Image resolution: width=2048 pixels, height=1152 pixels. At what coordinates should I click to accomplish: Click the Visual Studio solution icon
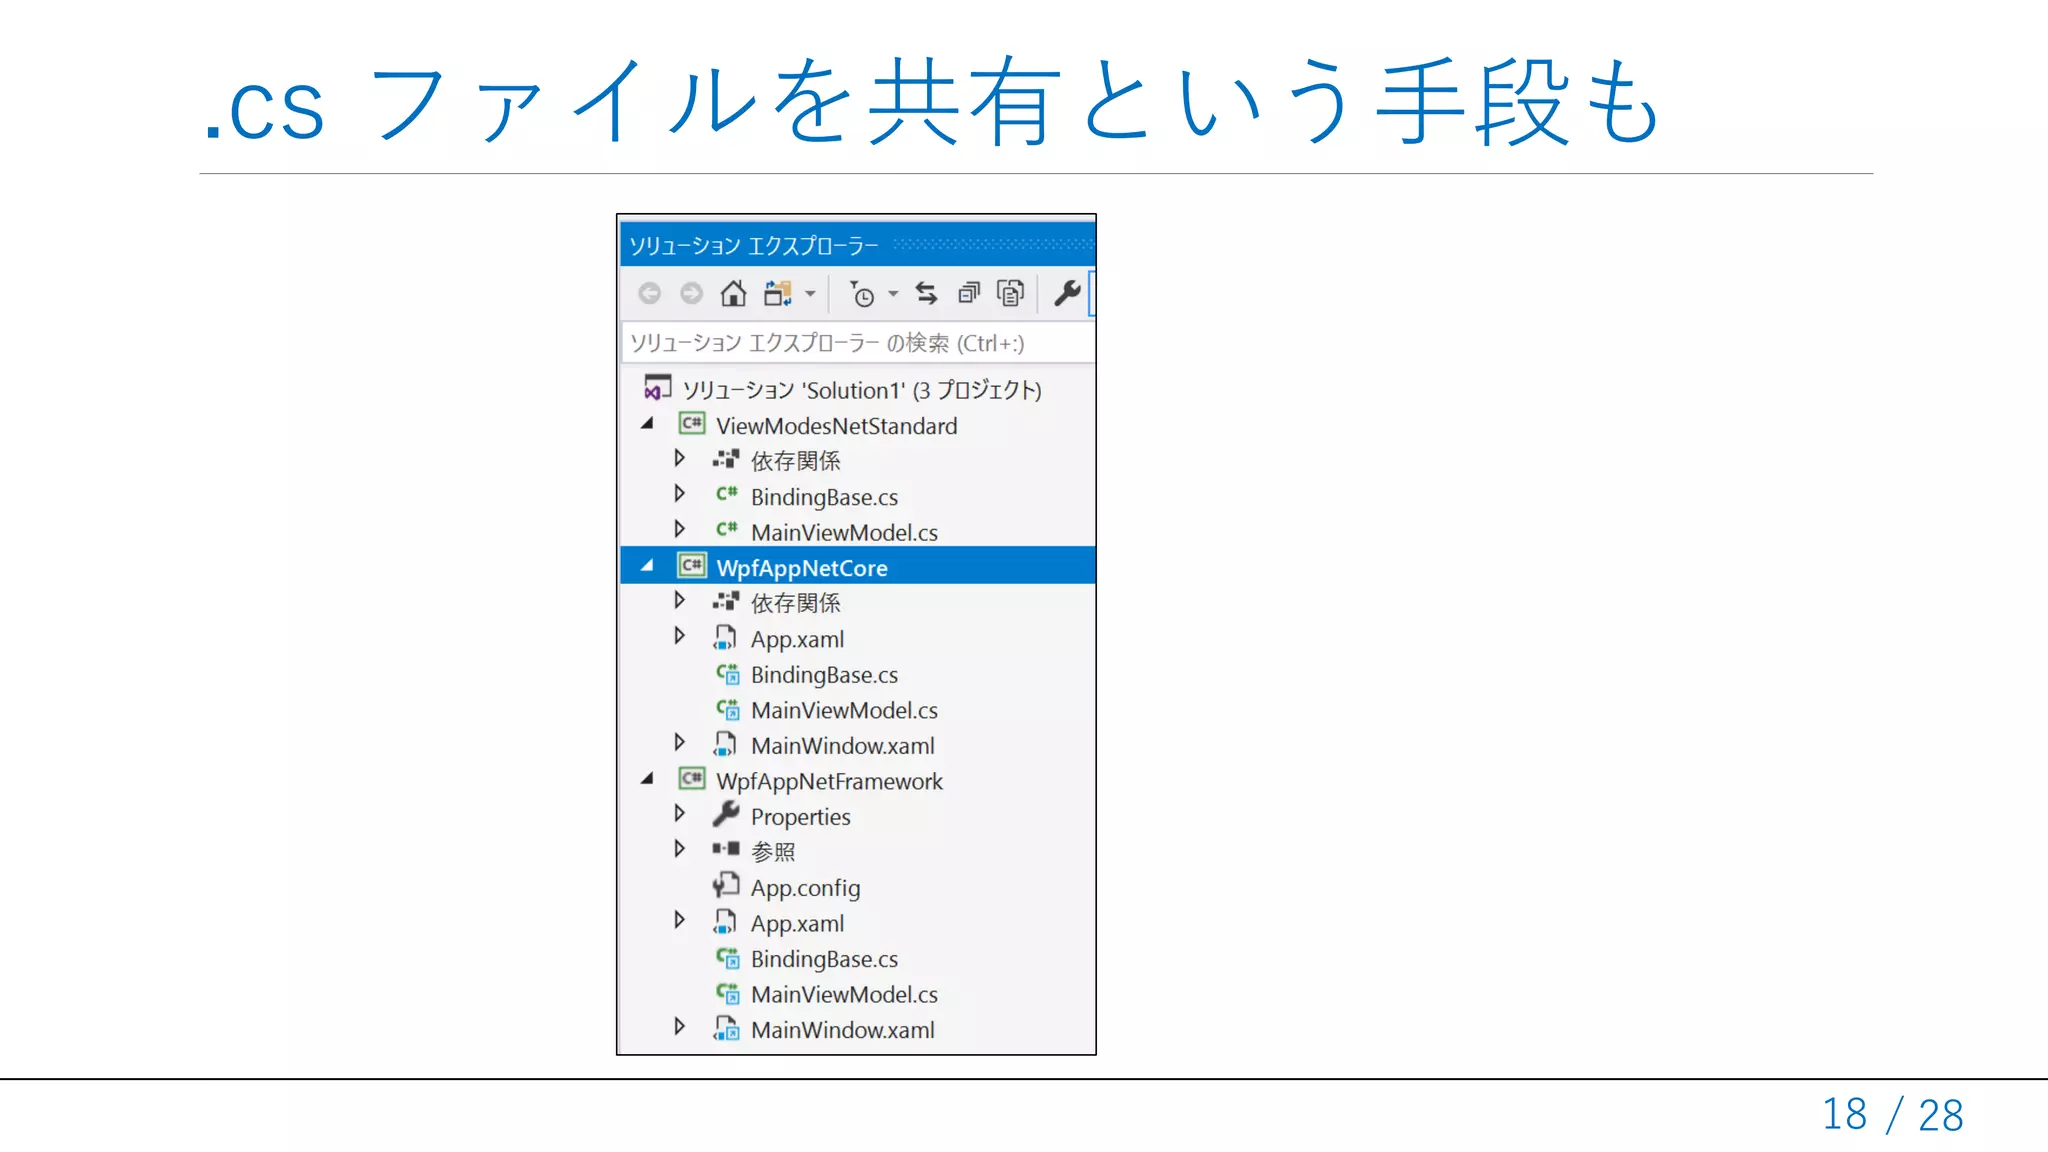pos(657,388)
